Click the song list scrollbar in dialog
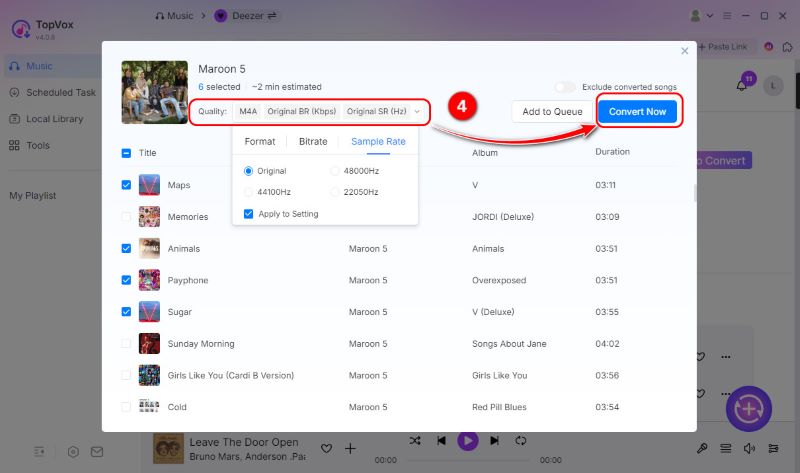This screenshot has width=800, height=473. click(694, 193)
